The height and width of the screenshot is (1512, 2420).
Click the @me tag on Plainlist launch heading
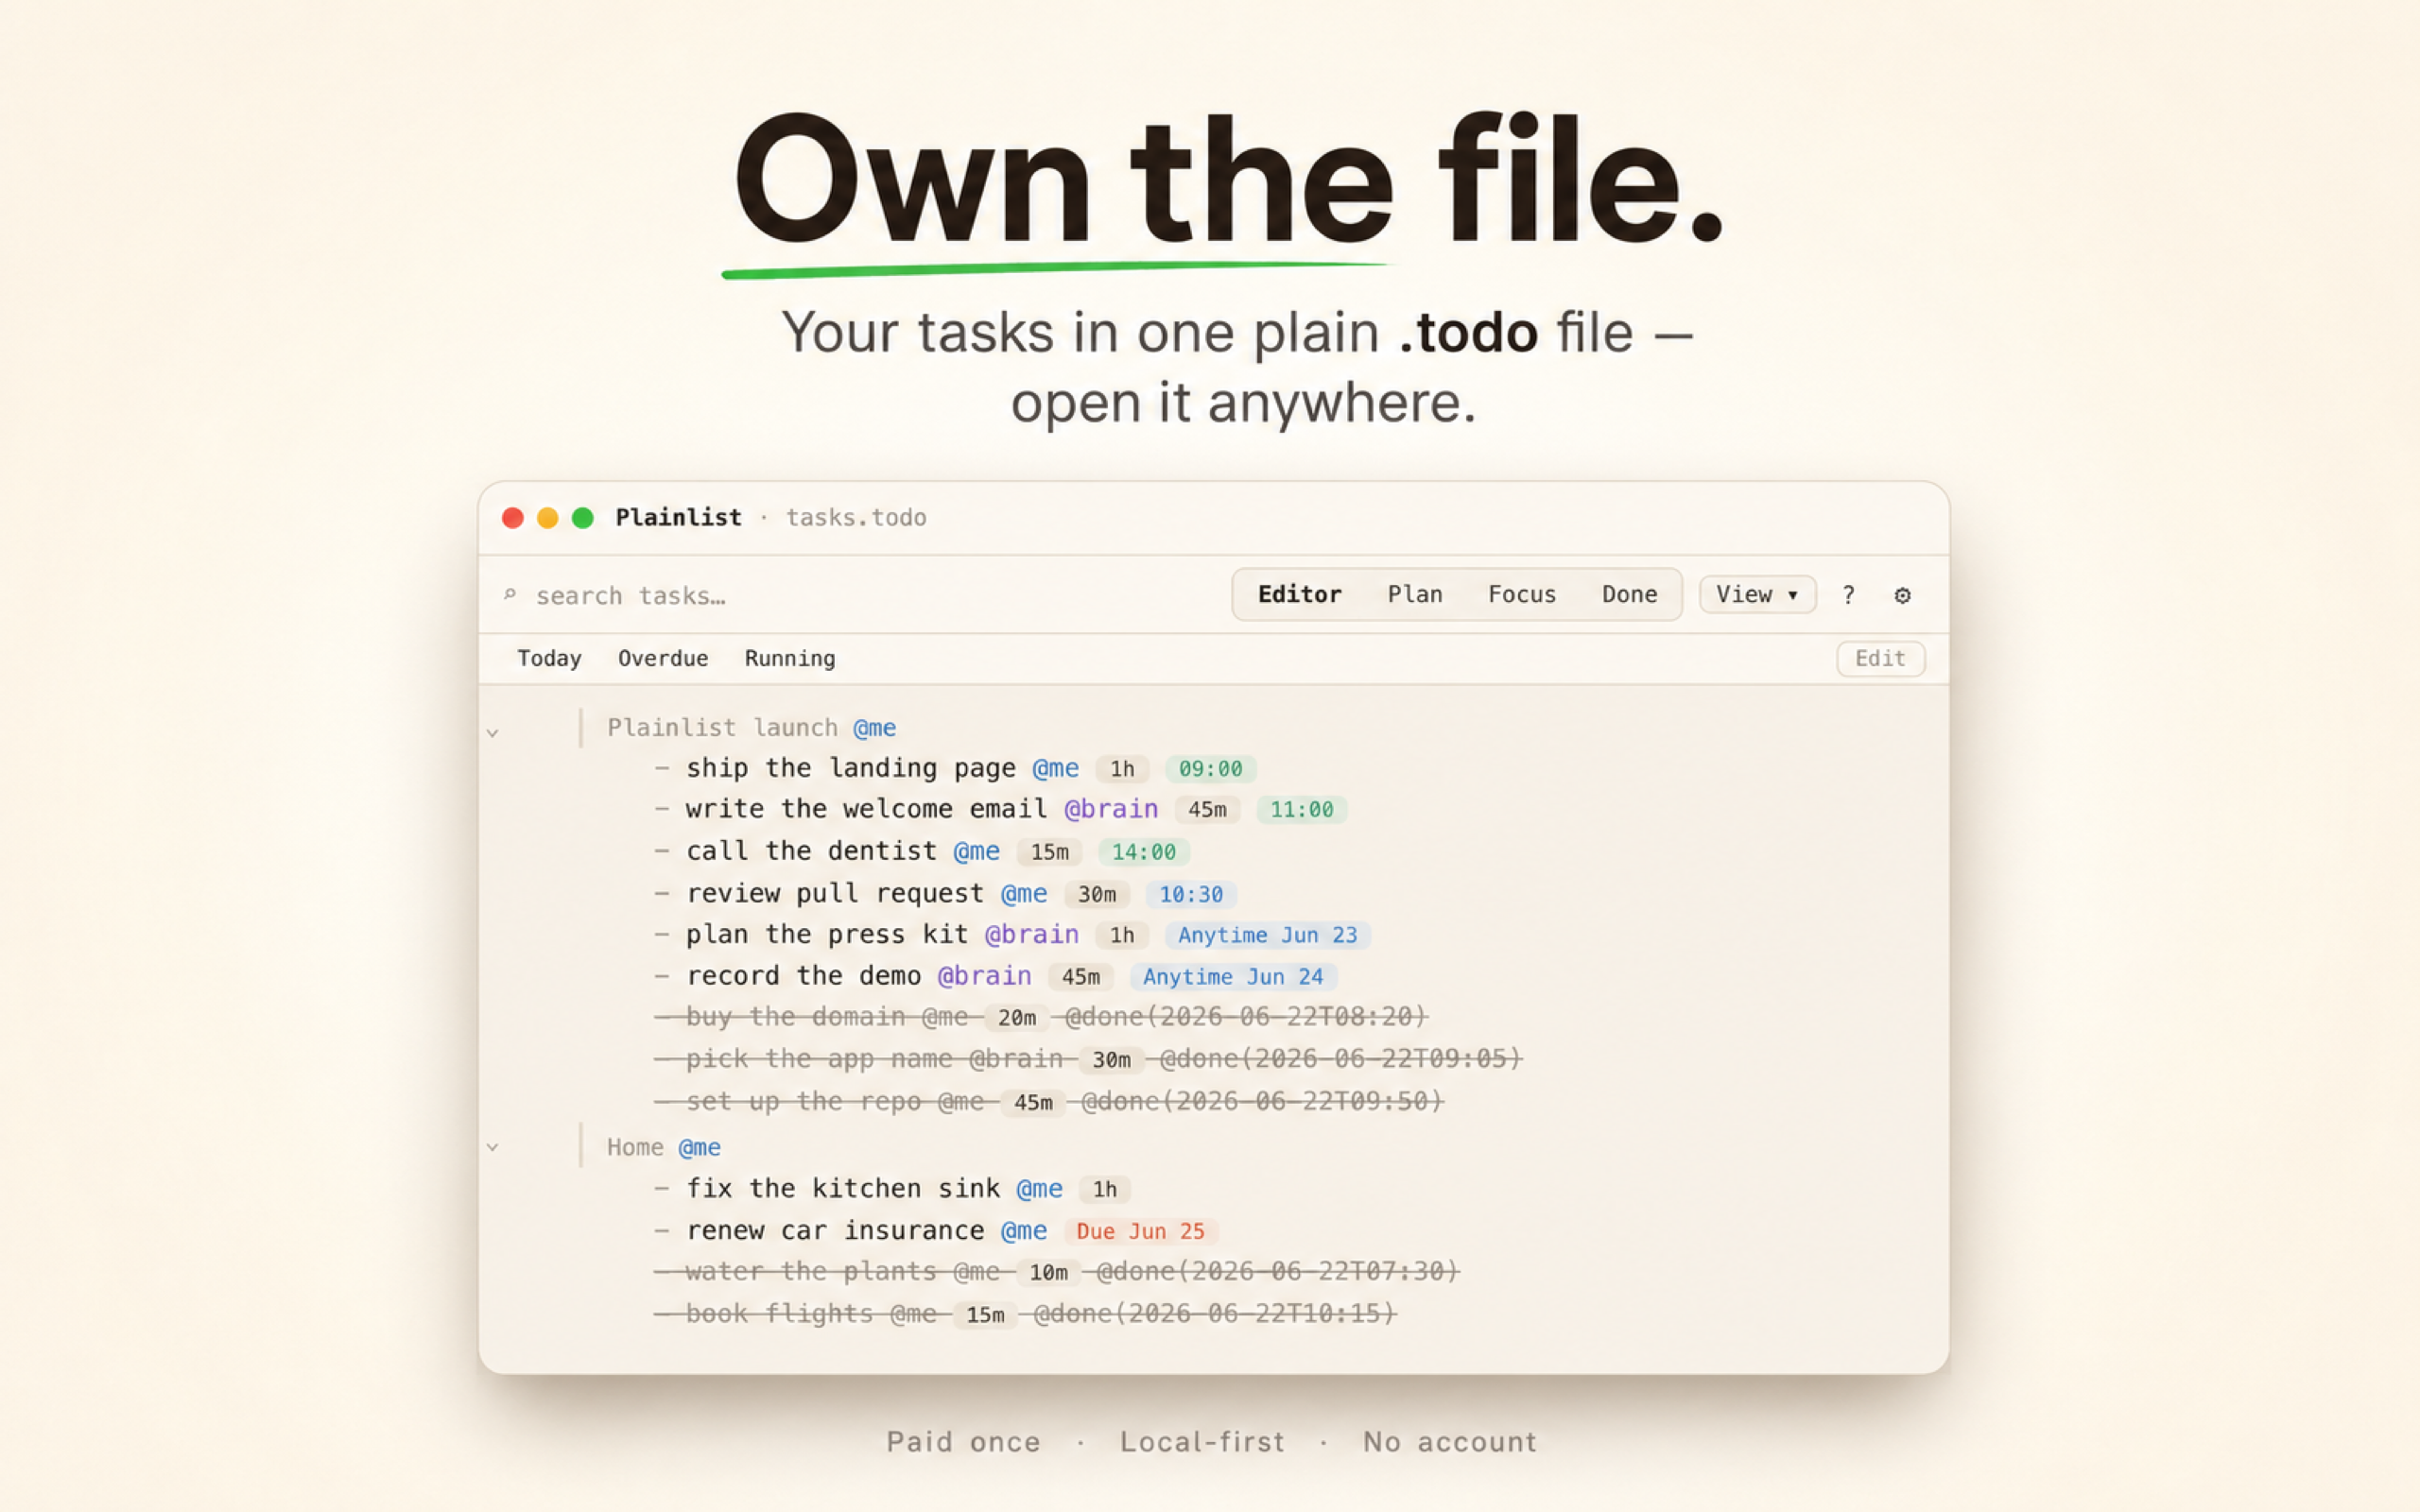[874, 727]
